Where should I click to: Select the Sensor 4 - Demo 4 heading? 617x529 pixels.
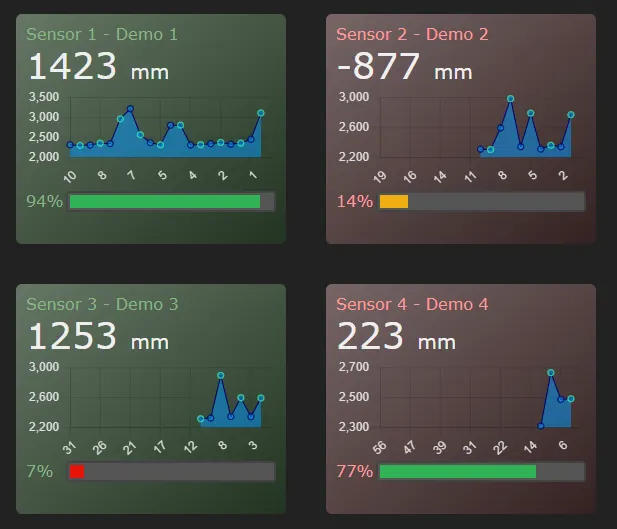412,304
